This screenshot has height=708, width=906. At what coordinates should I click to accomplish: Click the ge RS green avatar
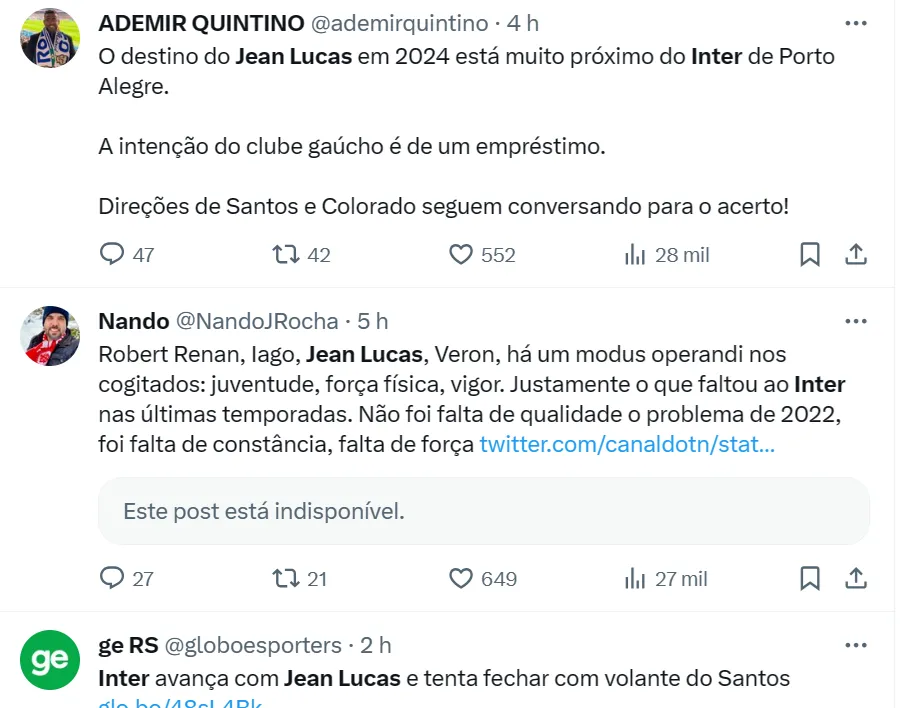pos(50,661)
